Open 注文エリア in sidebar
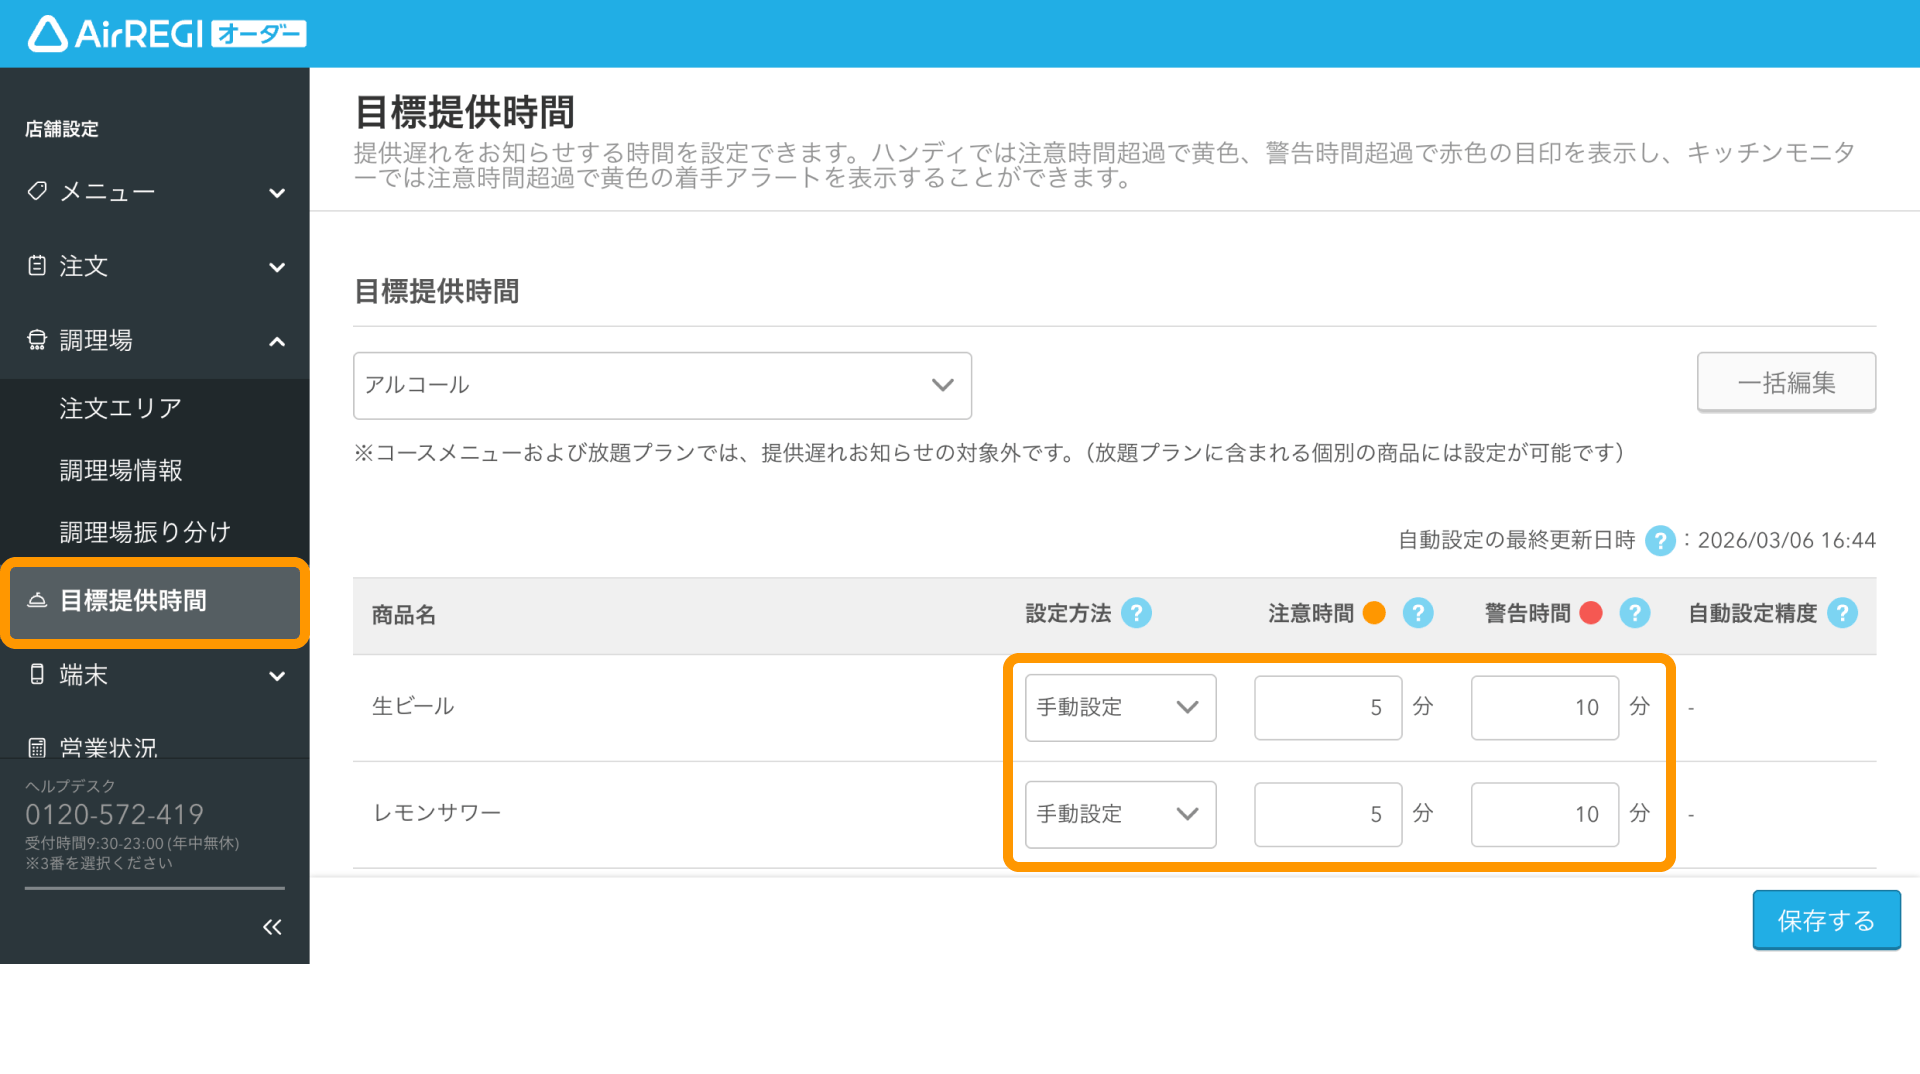The height and width of the screenshot is (1074, 1920). pos(120,408)
